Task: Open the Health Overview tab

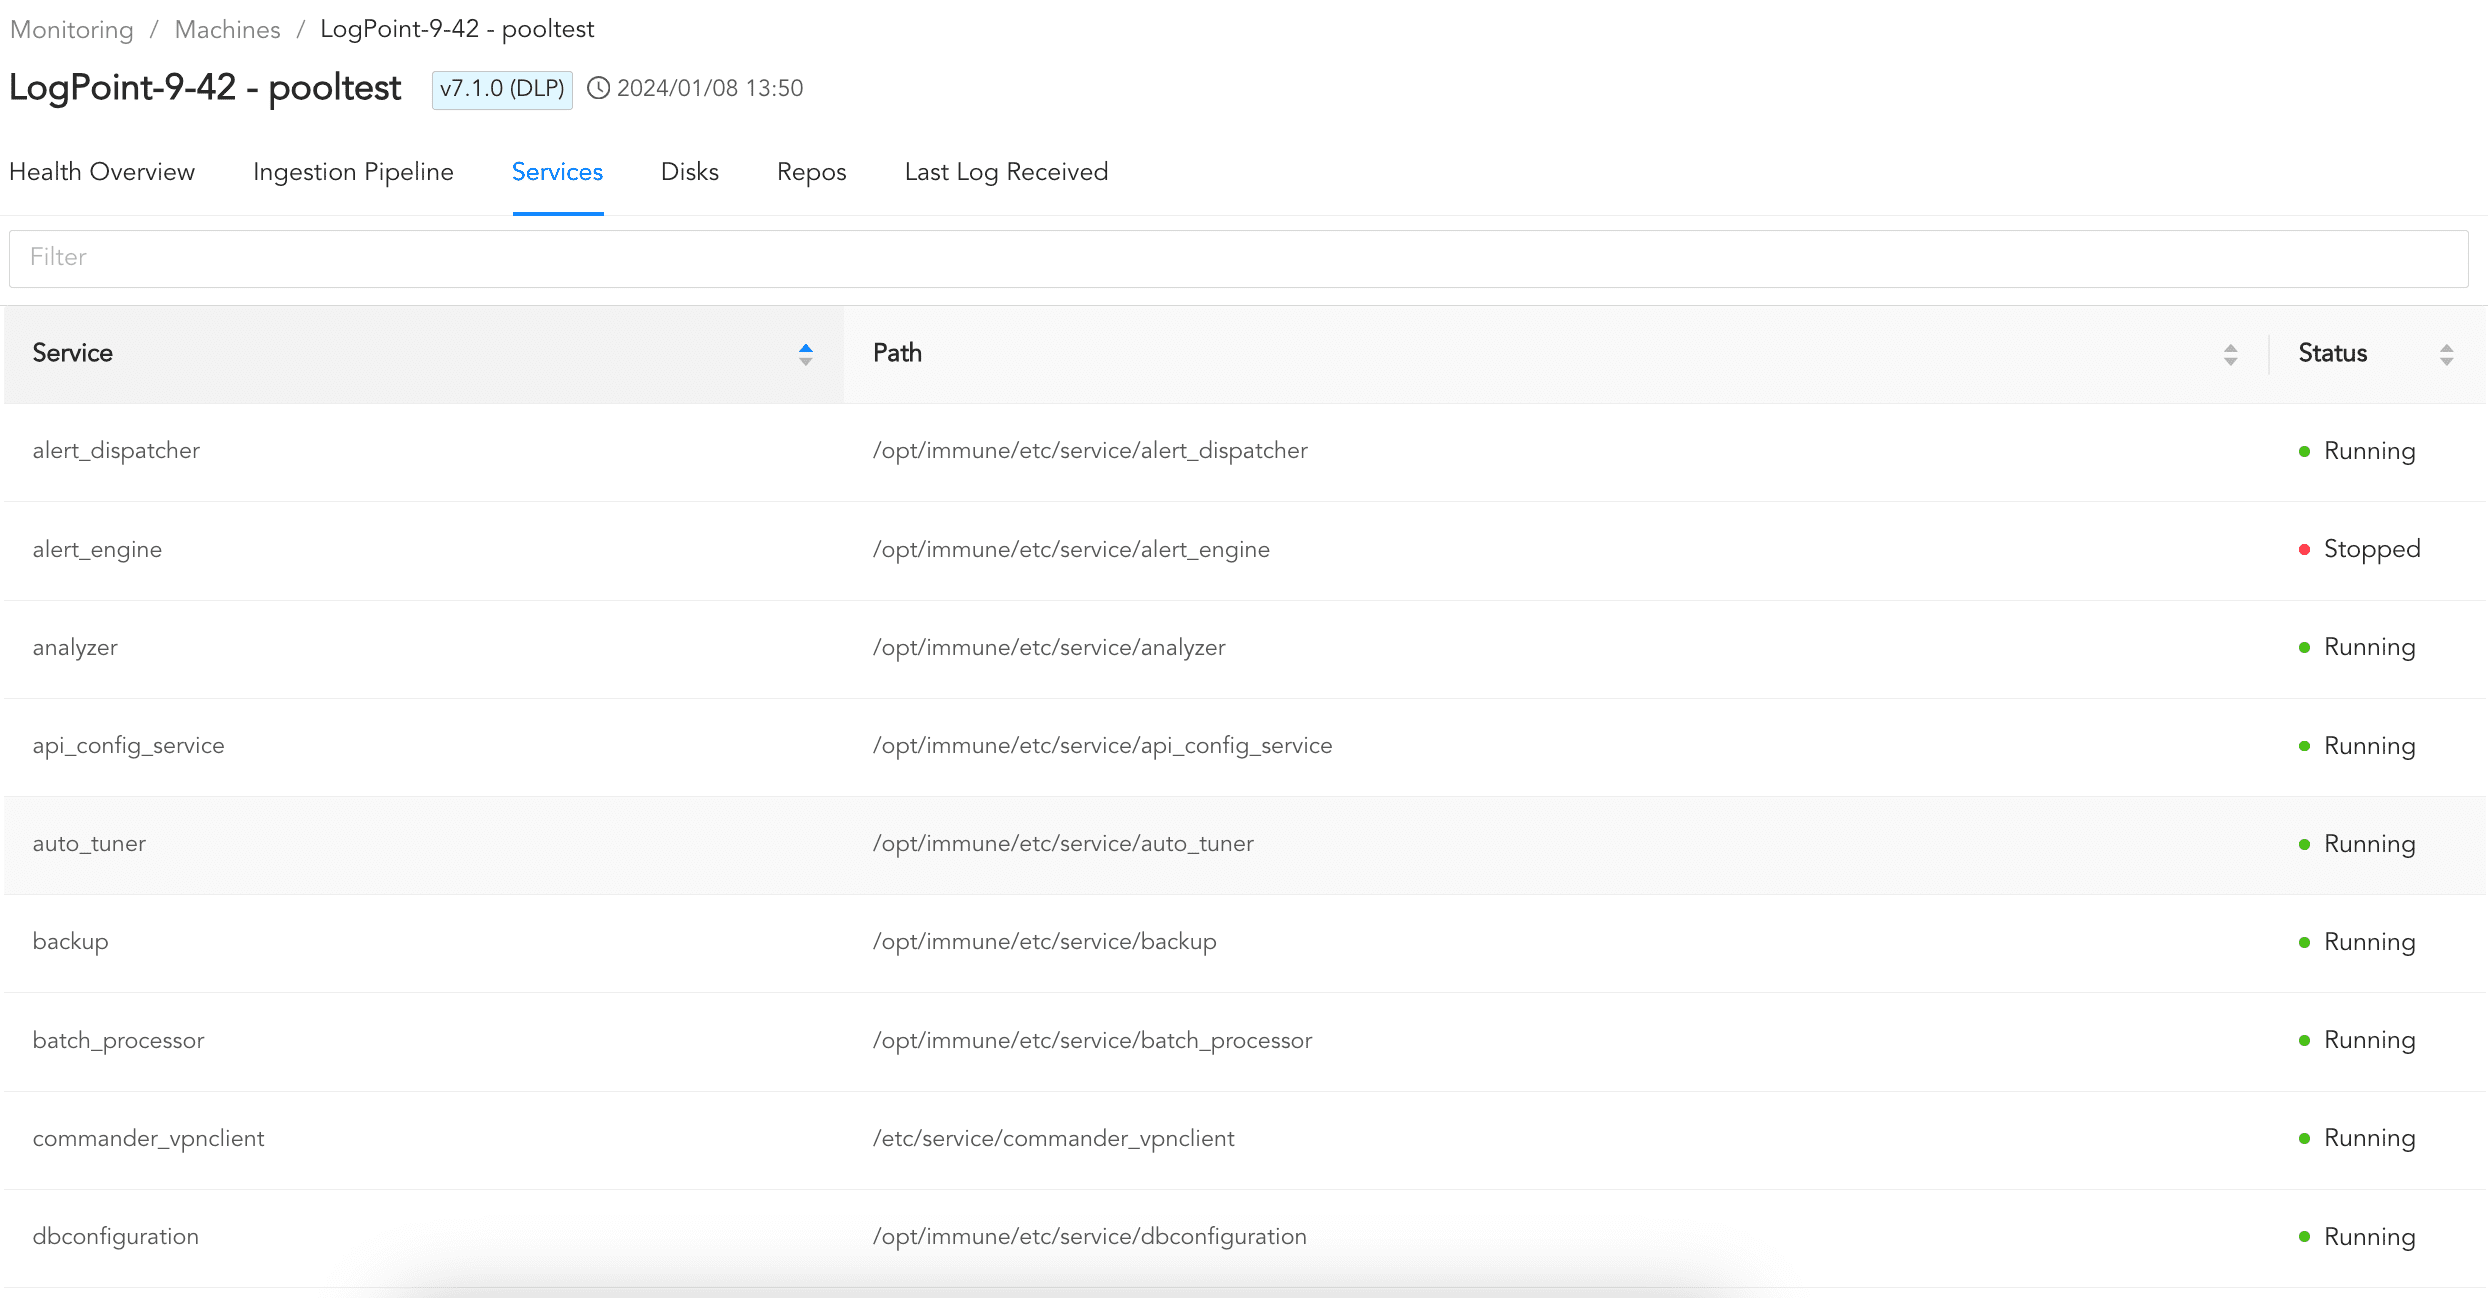Action: tap(102, 172)
